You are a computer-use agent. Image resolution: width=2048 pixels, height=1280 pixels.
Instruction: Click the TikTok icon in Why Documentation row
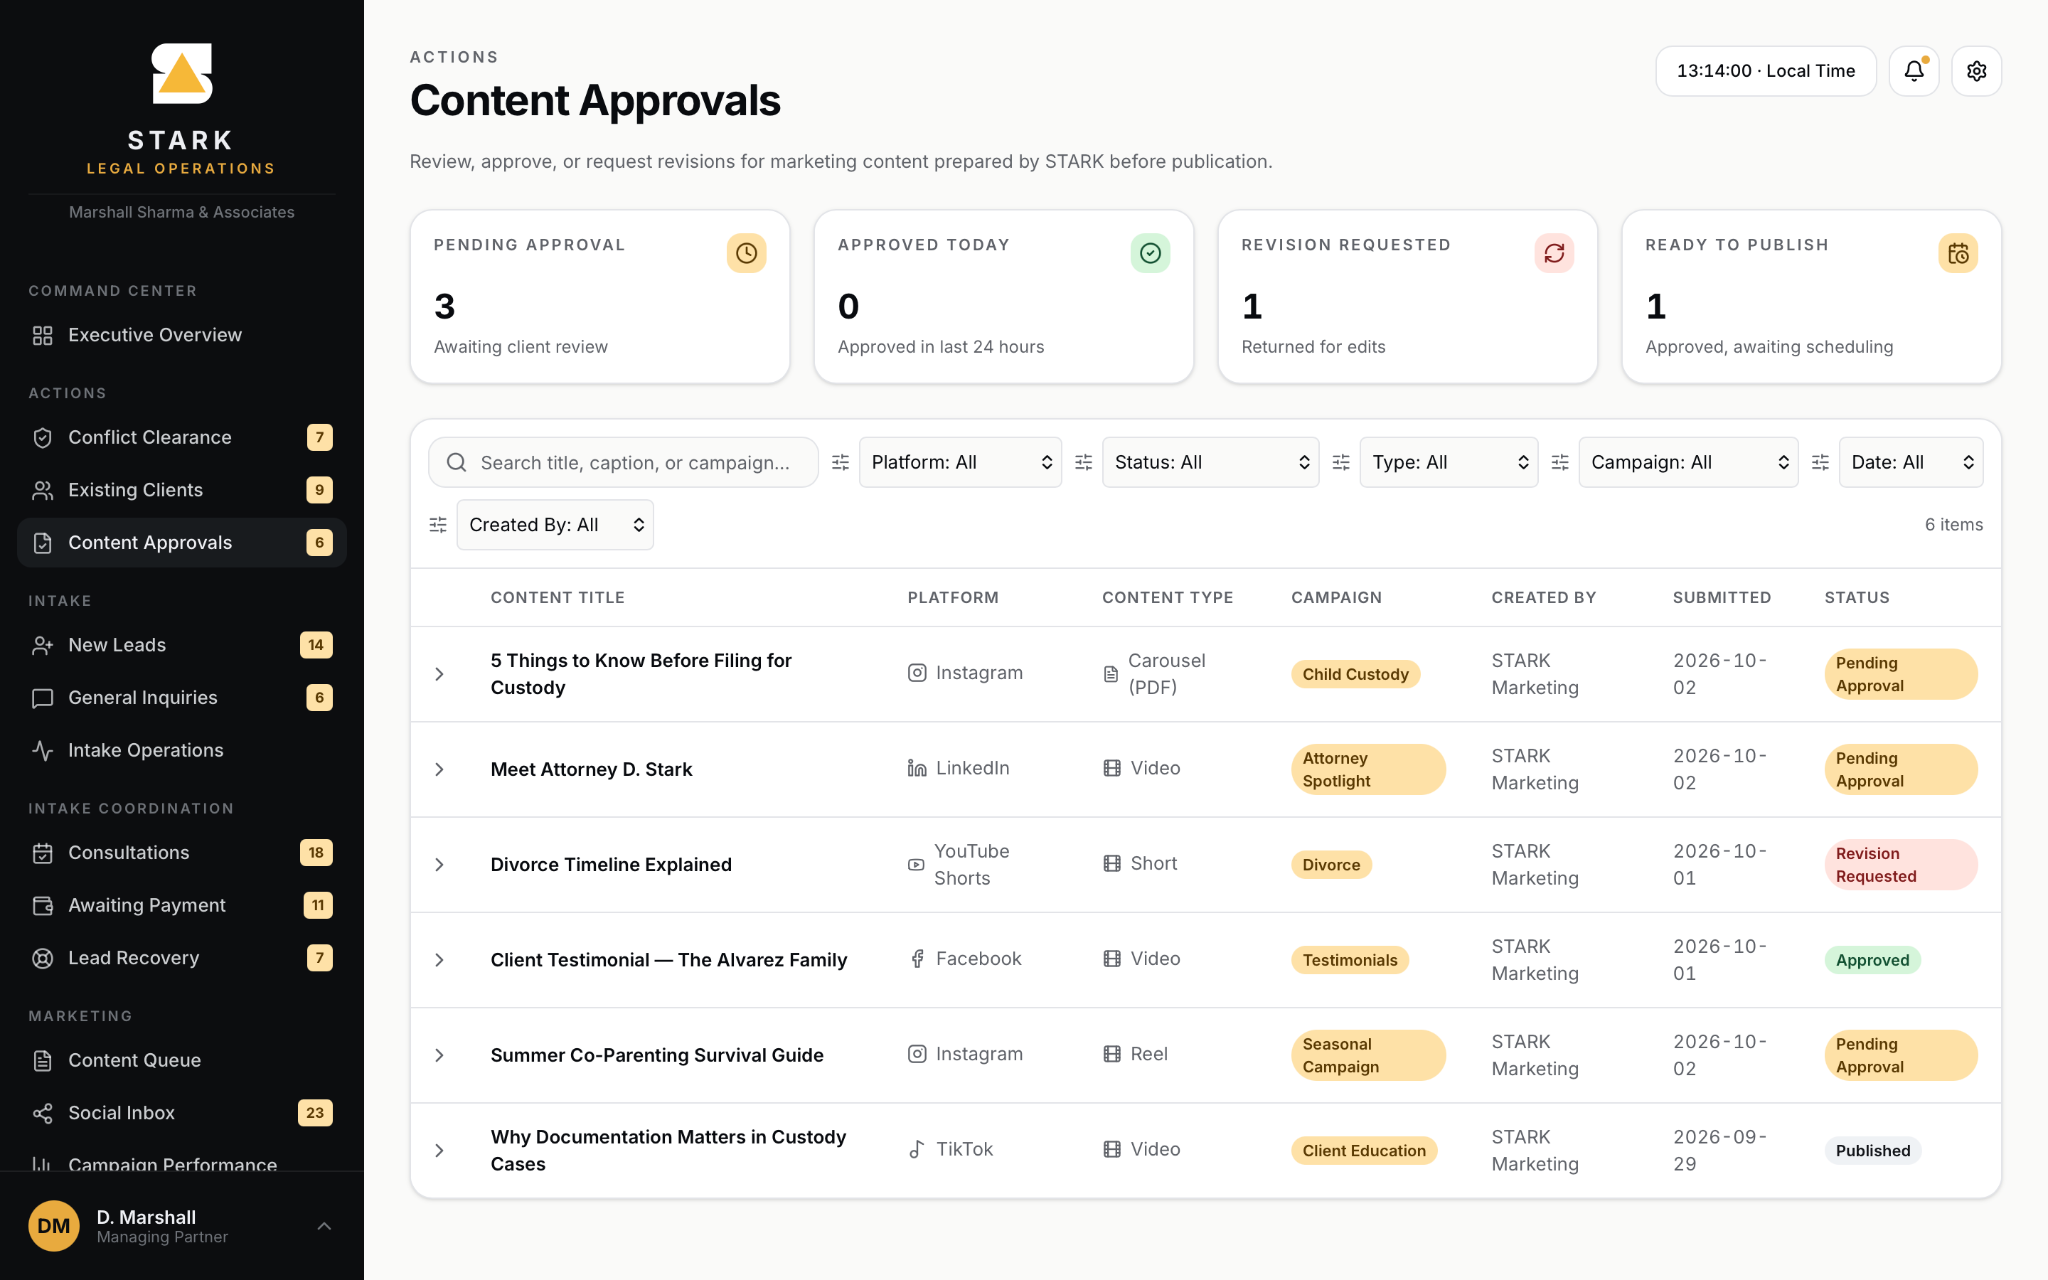(x=917, y=1149)
